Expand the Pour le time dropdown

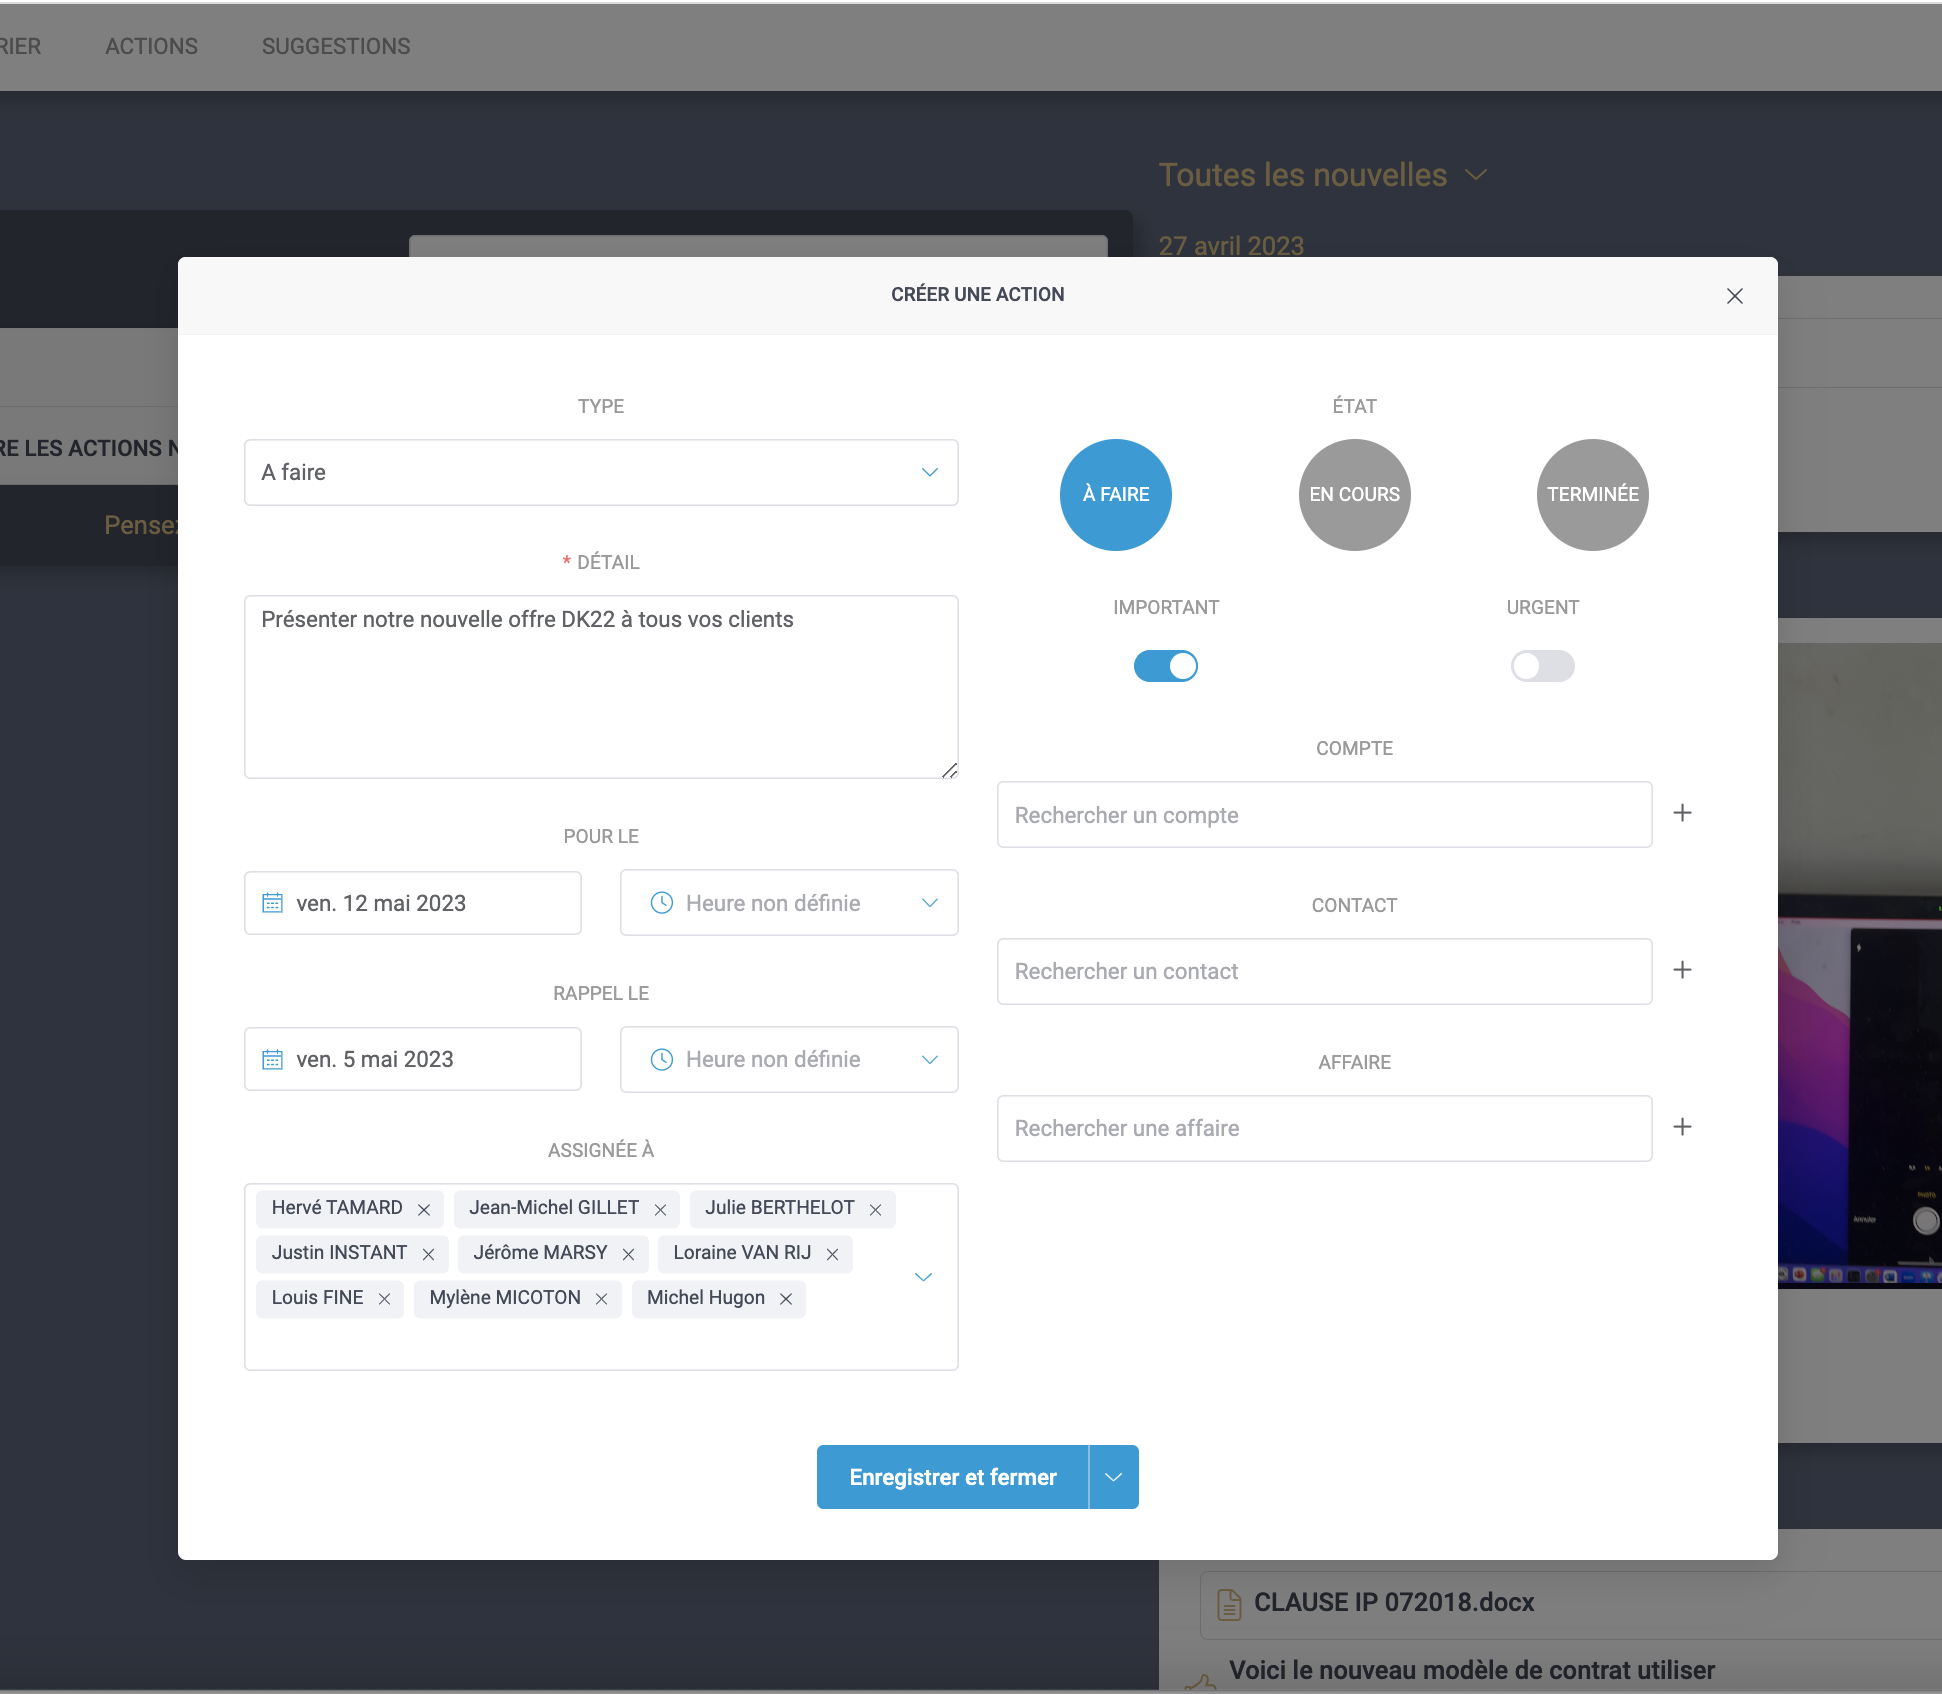pyautogui.click(x=929, y=903)
